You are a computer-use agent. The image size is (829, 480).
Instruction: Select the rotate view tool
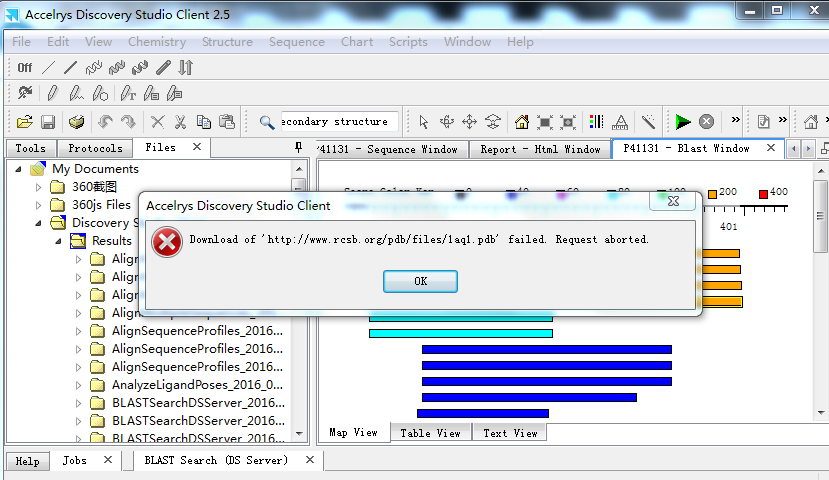point(447,122)
